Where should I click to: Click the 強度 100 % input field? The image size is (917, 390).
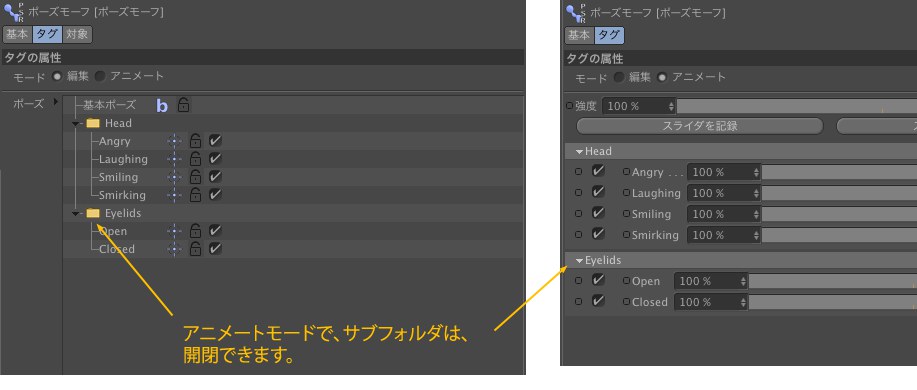(x=639, y=106)
